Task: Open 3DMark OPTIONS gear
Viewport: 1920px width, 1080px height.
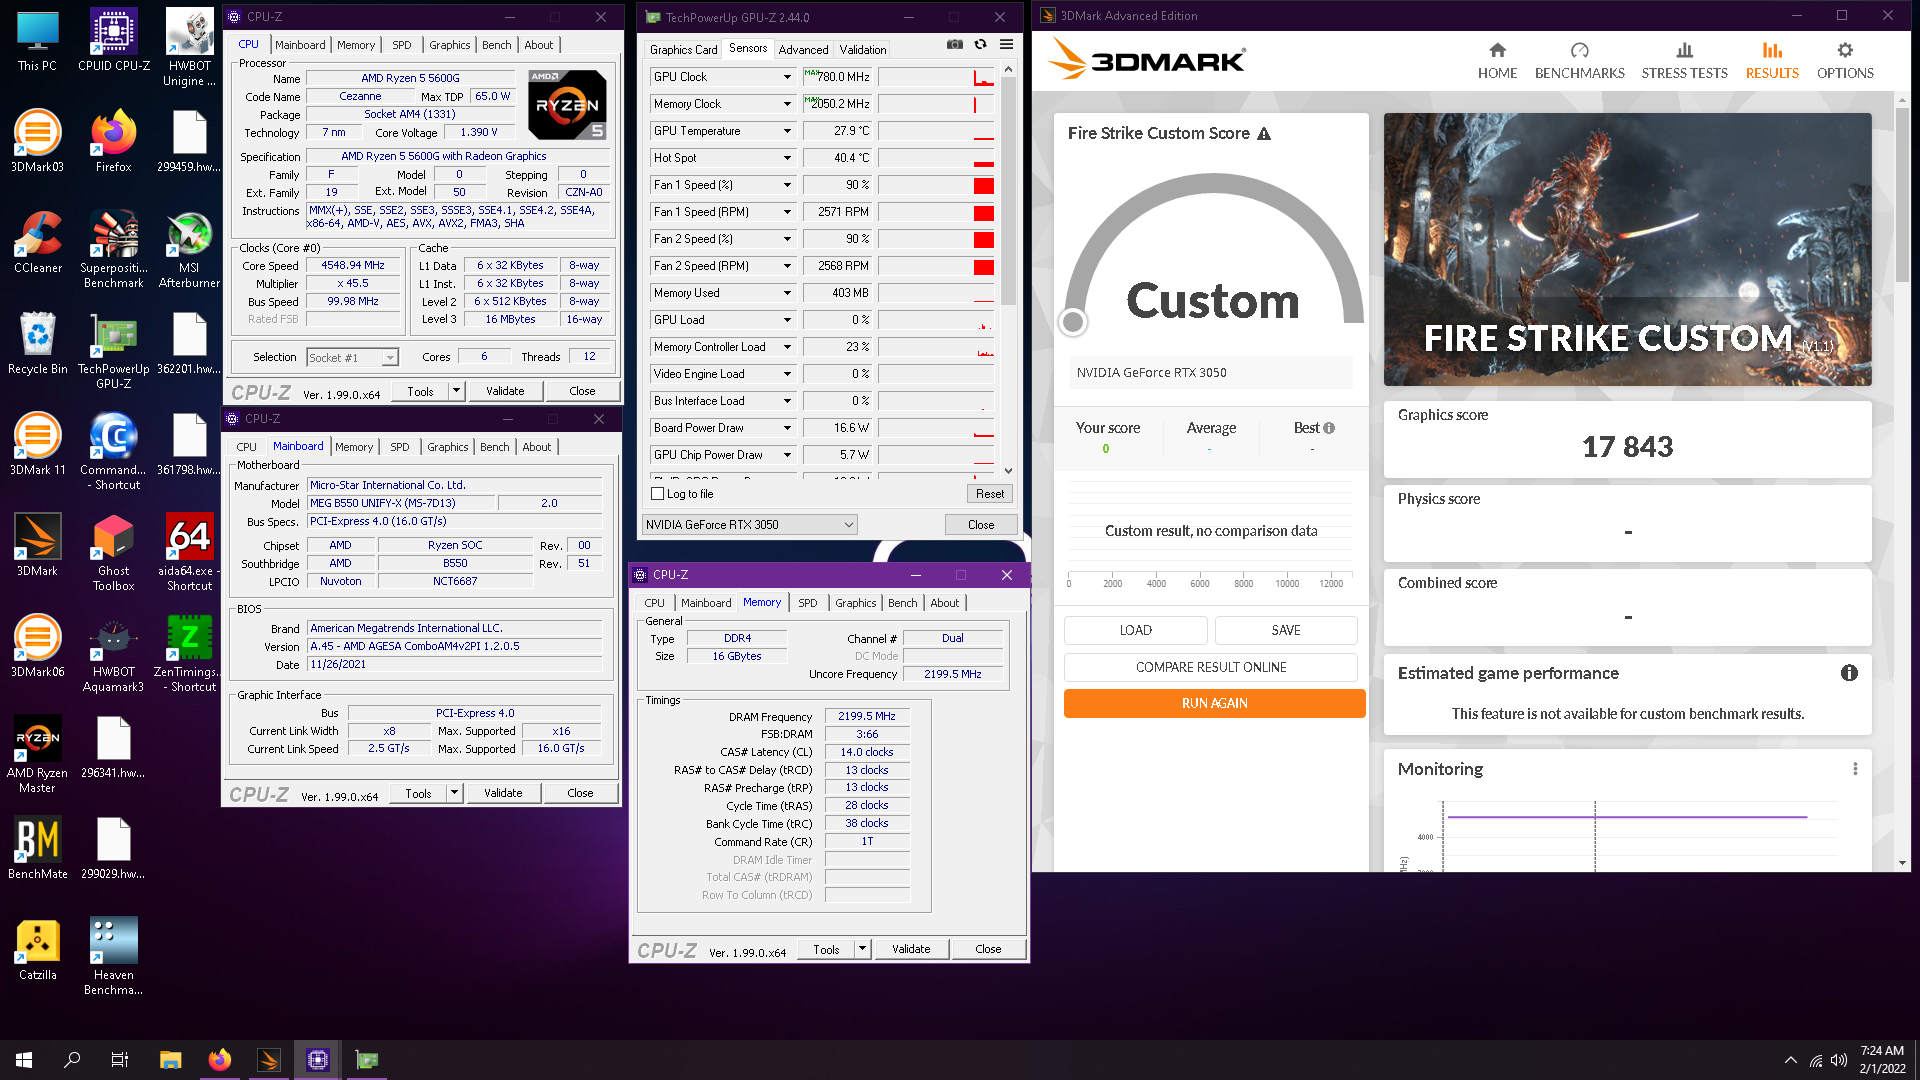Action: point(1845,61)
